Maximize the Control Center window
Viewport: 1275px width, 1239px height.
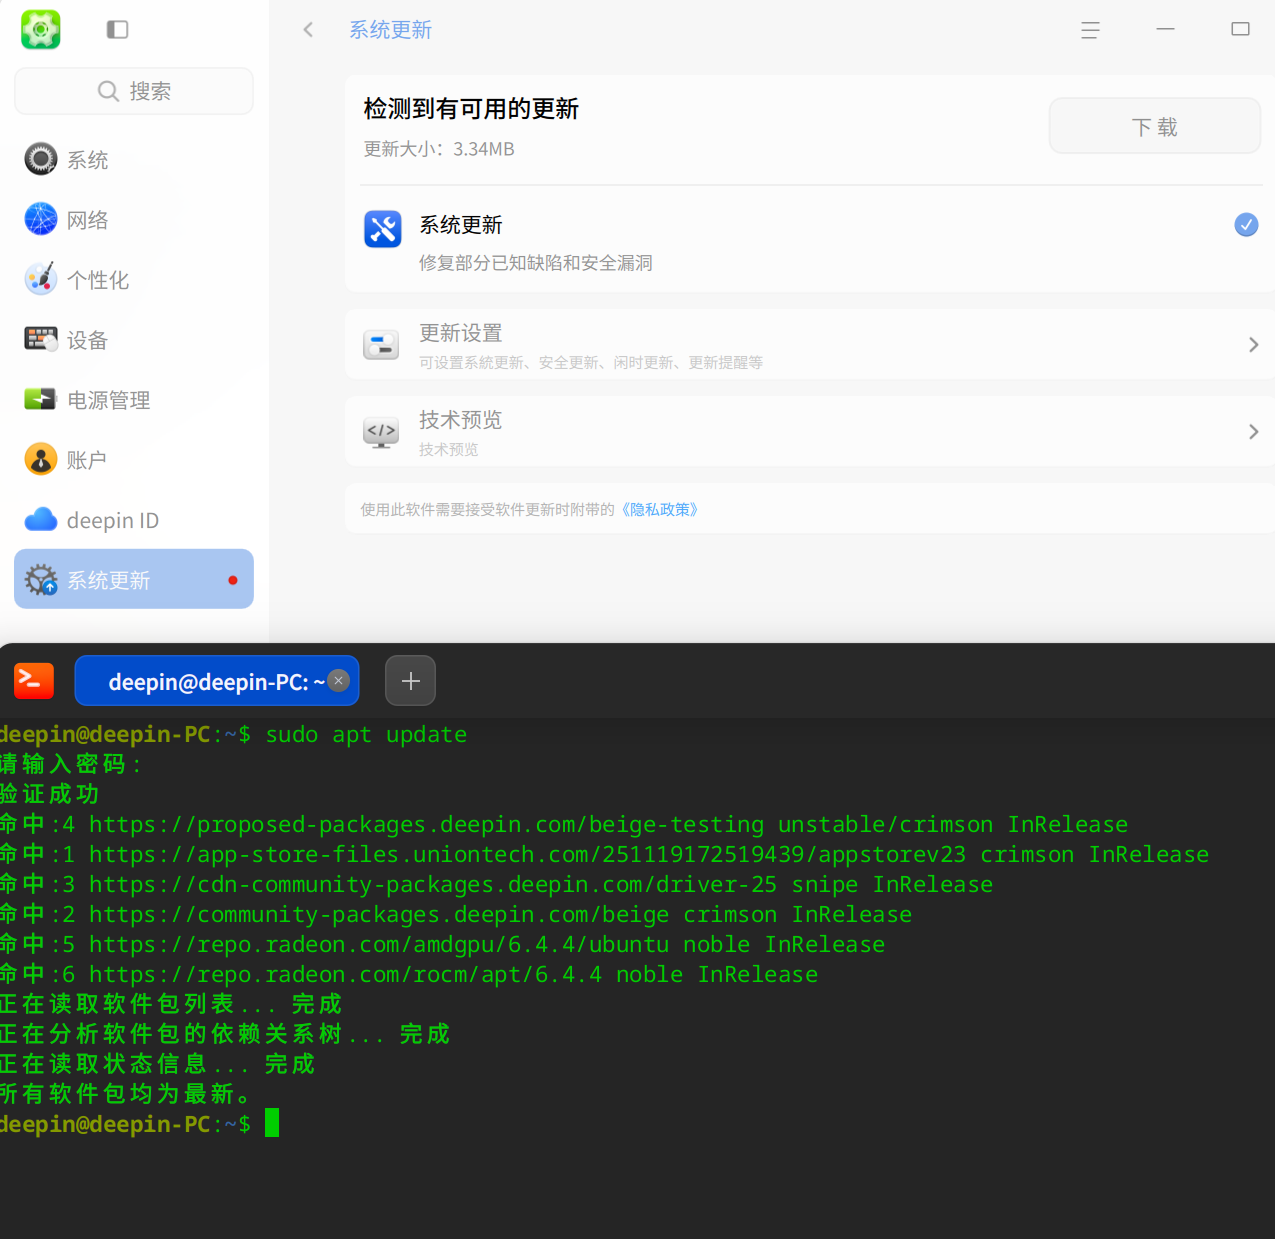point(1240,29)
